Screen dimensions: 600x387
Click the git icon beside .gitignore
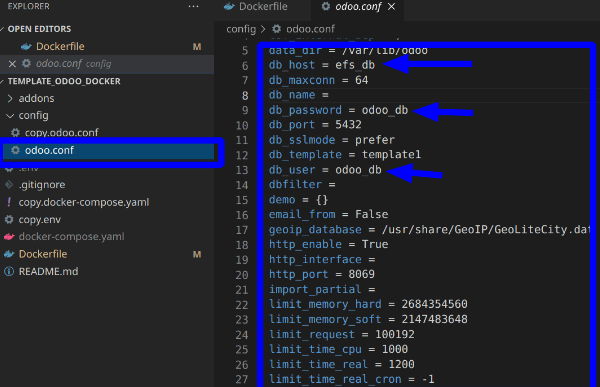pos(9,185)
